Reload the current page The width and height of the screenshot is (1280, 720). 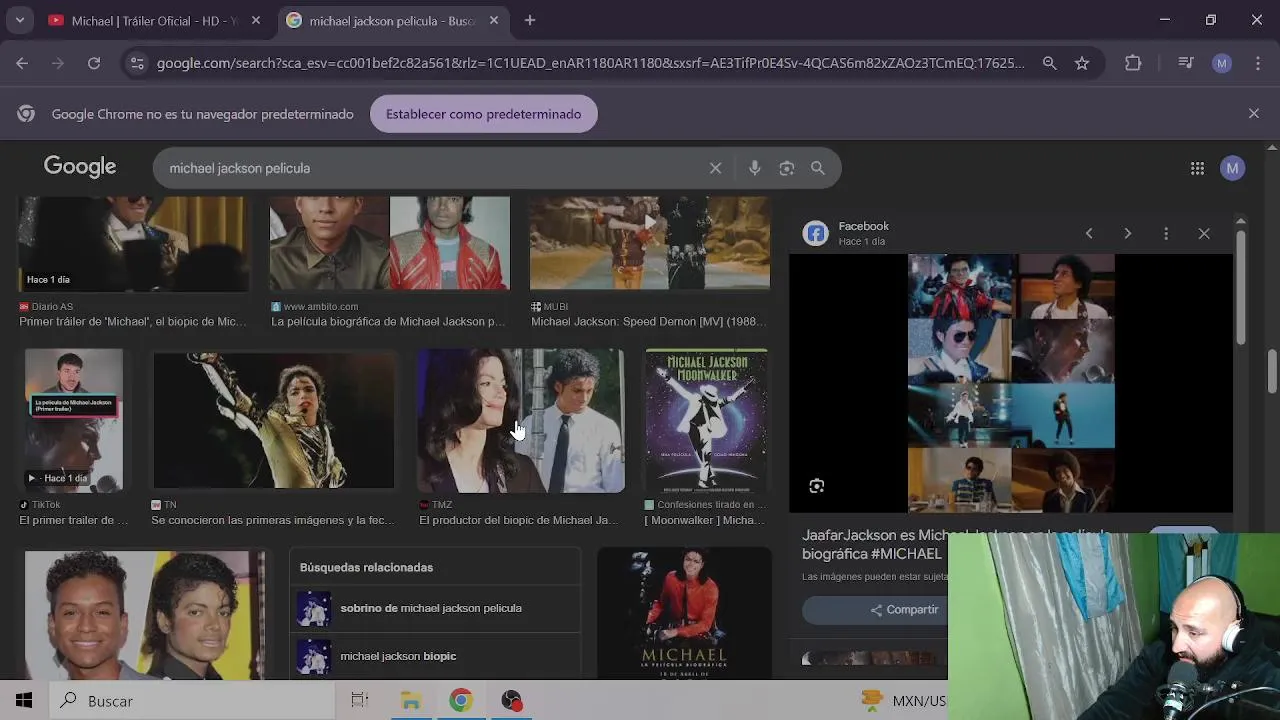[x=94, y=63]
